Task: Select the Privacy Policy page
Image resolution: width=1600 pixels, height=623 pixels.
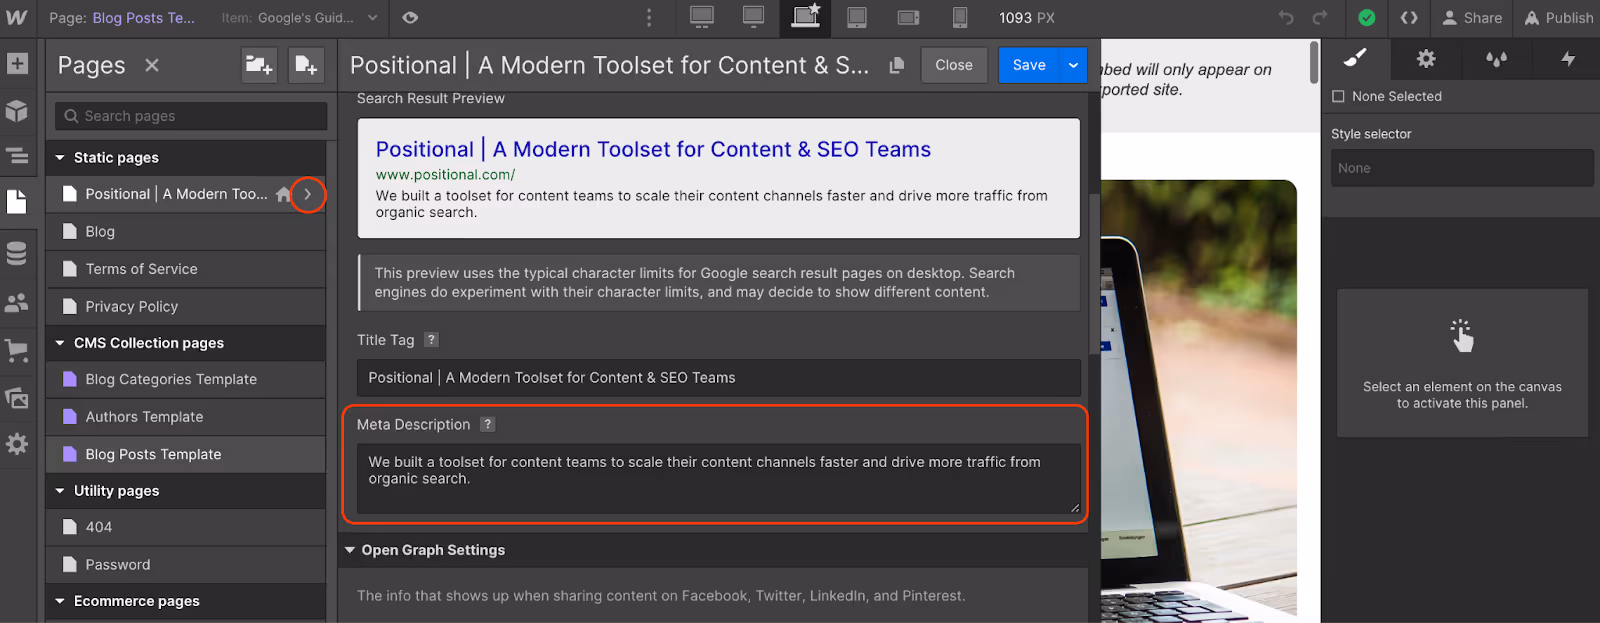Action: tap(186, 306)
